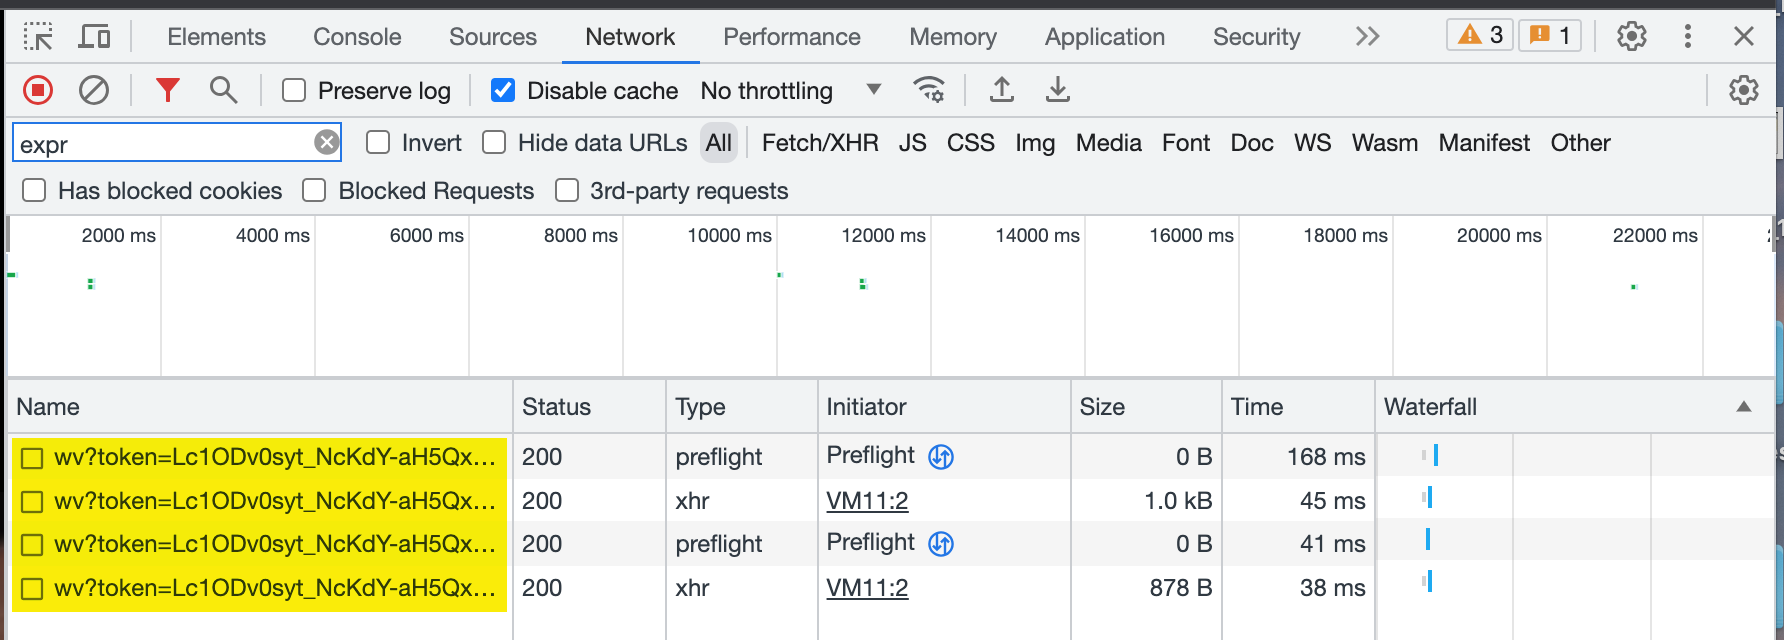Screen dimensions: 1784x640
Task: Filter requests by Fetch/XHR
Action: tap(819, 143)
